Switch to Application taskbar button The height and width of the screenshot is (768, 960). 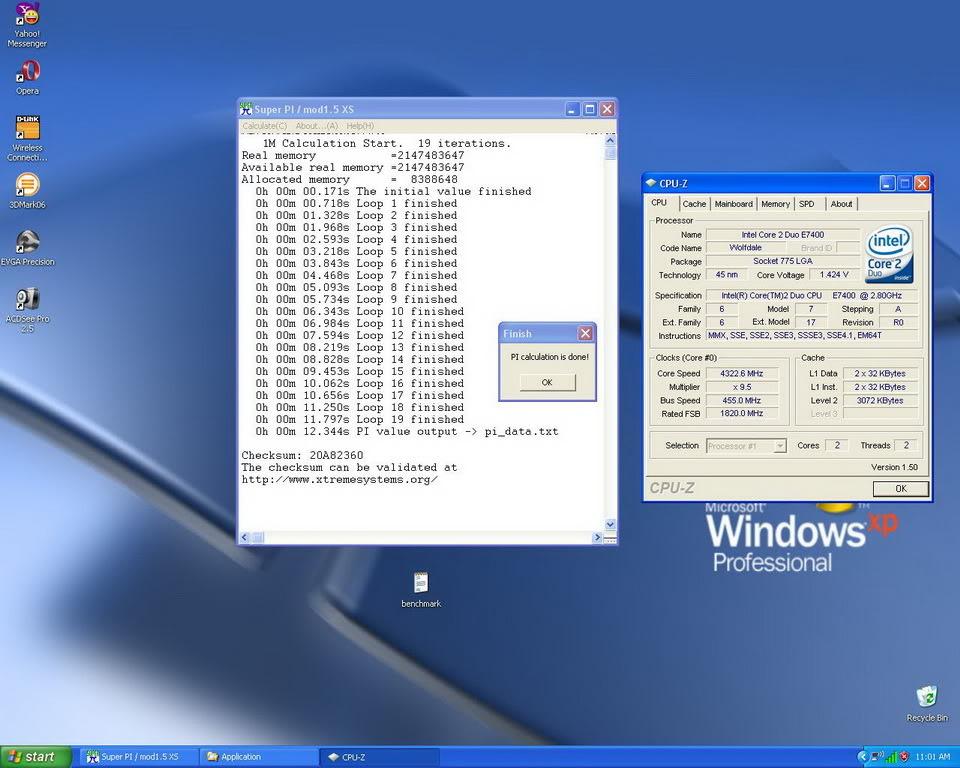(260, 757)
